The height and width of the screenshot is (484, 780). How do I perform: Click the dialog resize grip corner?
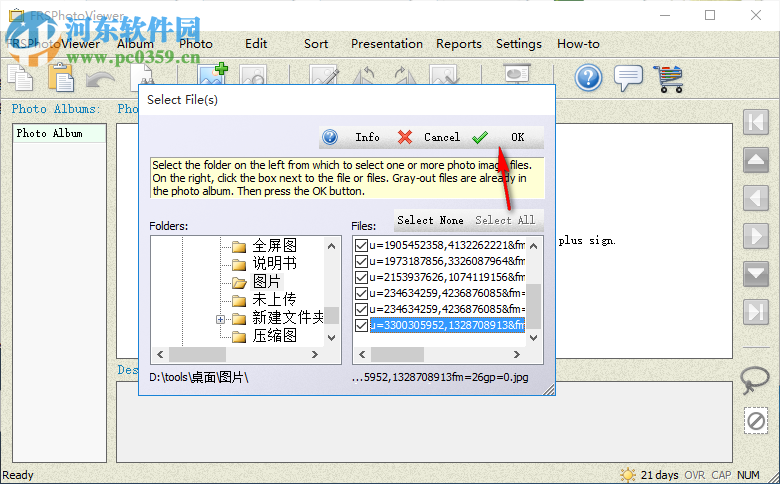[x=549, y=390]
